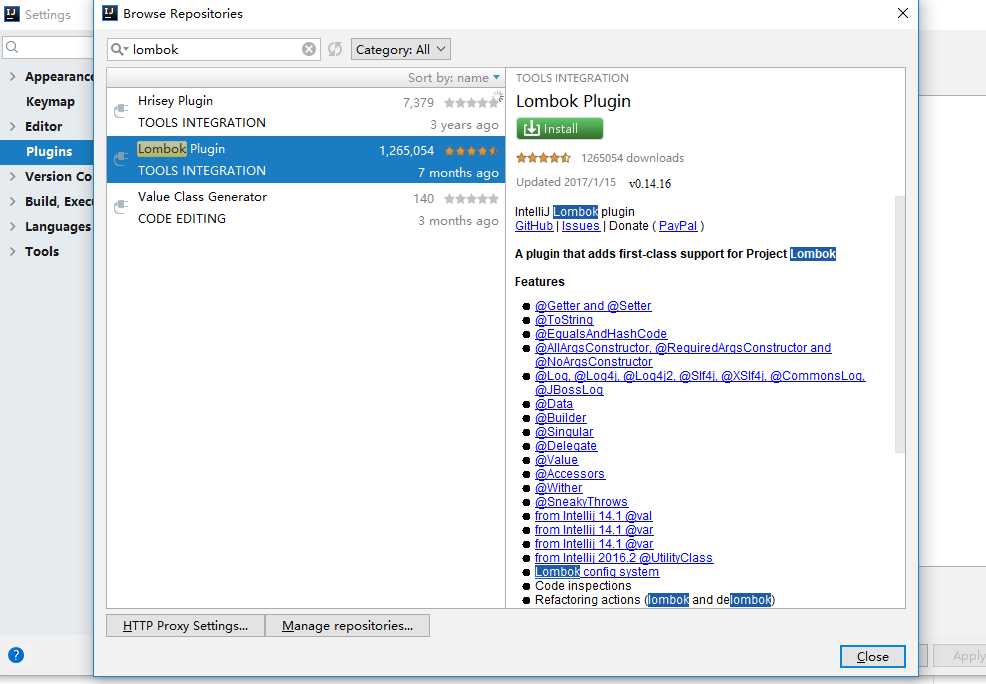Open the @Data feature link
The image size is (986, 684).
point(554,404)
